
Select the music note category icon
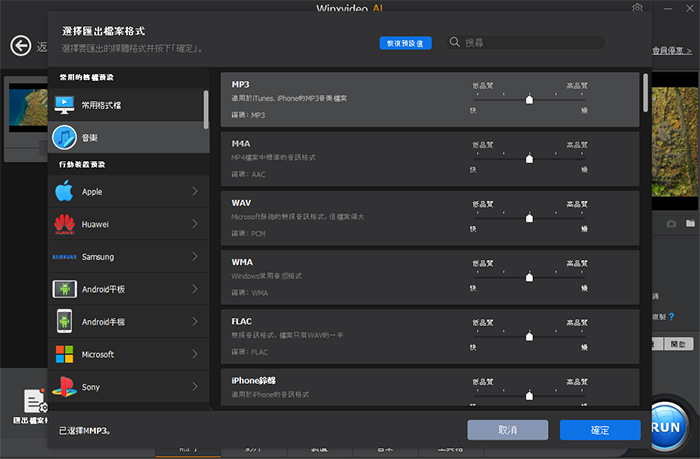click(x=65, y=138)
